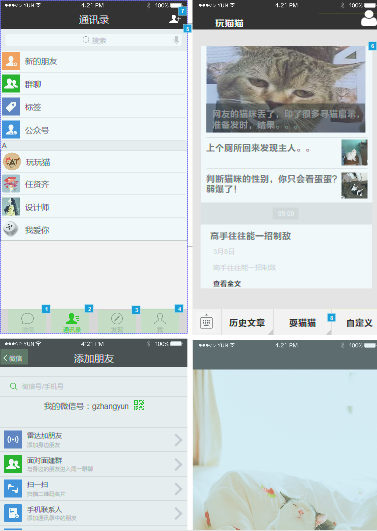The width and height of the screenshot is (377, 531).
Task: Expand the 面对面建群 row with its chevron
Action: pyautogui.click(x=179, y=464)
